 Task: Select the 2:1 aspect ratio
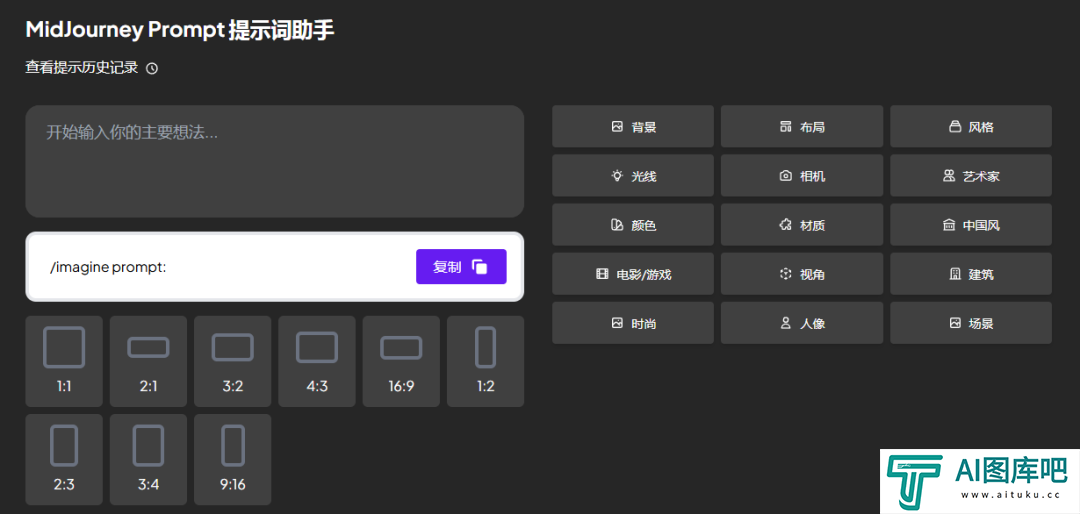pyautogui.click(x=148, y=361)
